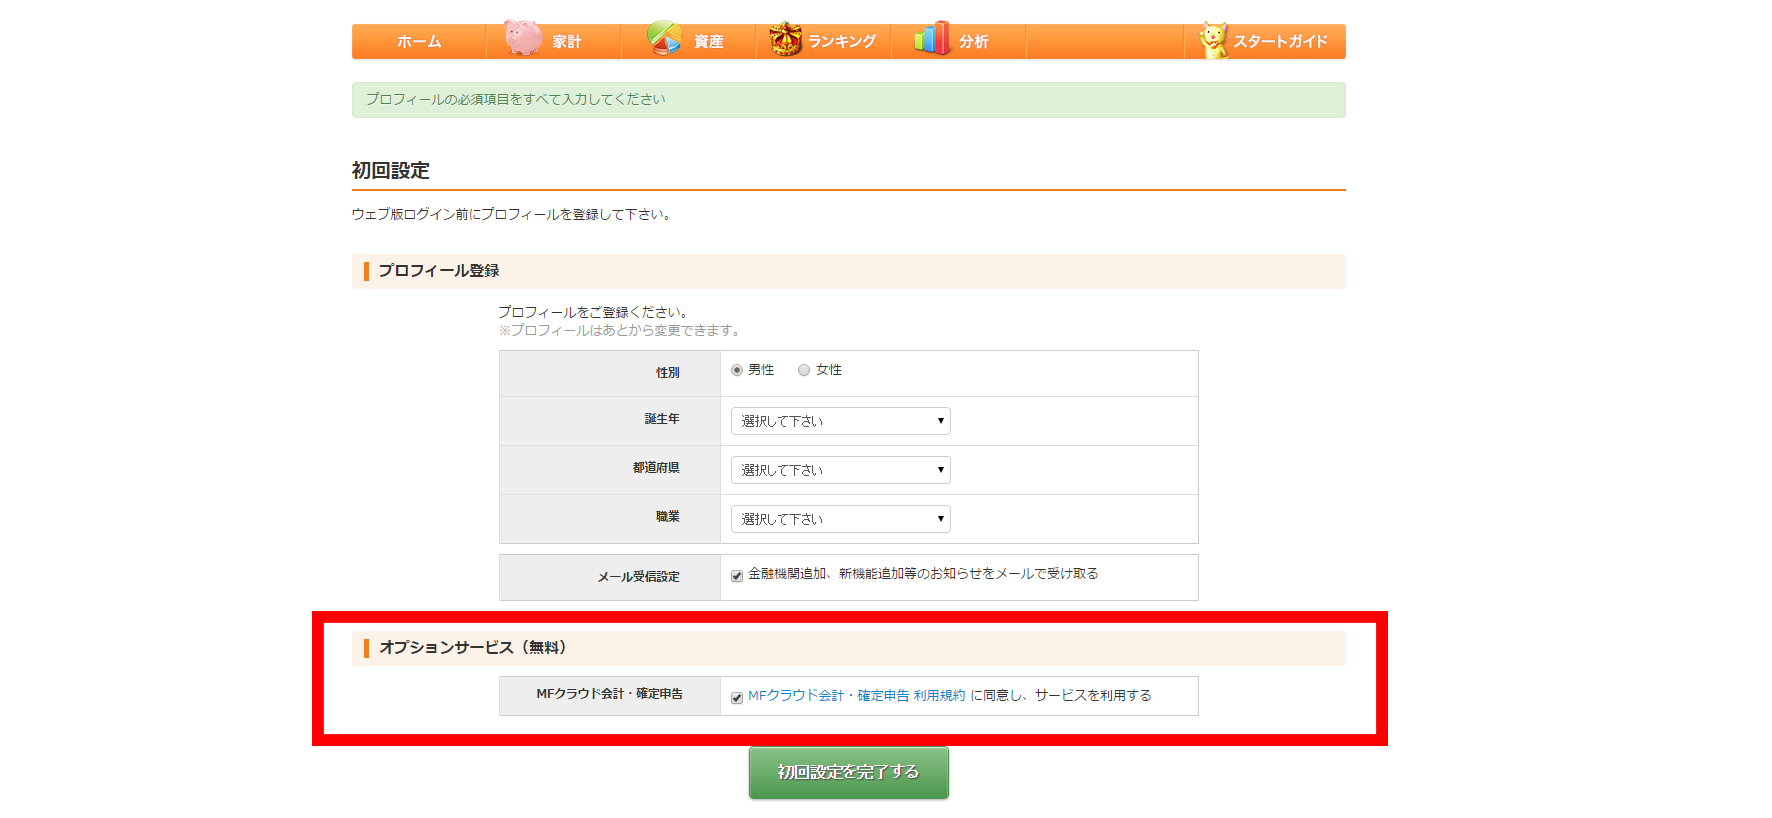Expand the 都道府県 dropdown
This screenshot has height=818, width=1772.
click(x=840, y=470)
